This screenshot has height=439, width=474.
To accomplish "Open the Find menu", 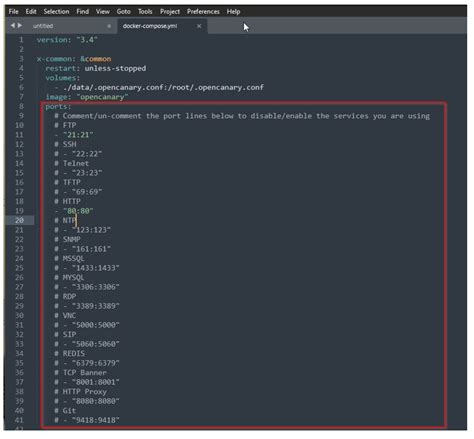I will point(83,12).
